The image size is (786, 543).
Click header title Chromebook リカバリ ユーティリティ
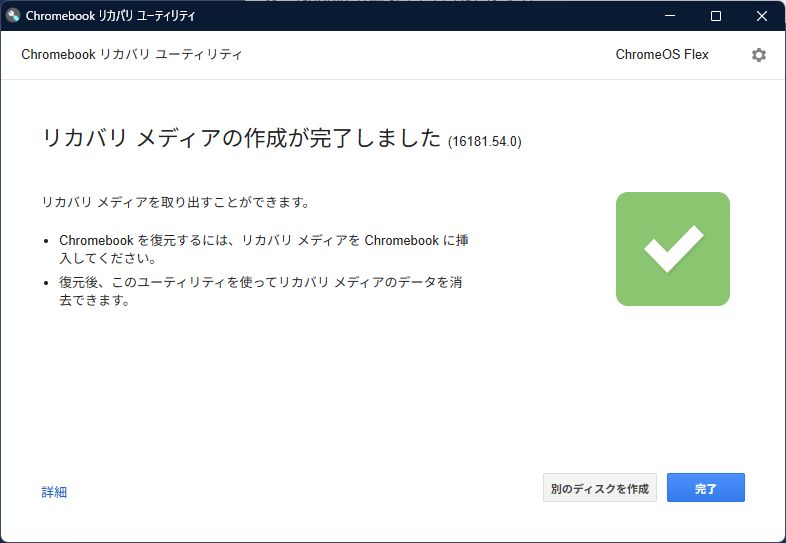point(132,54)
